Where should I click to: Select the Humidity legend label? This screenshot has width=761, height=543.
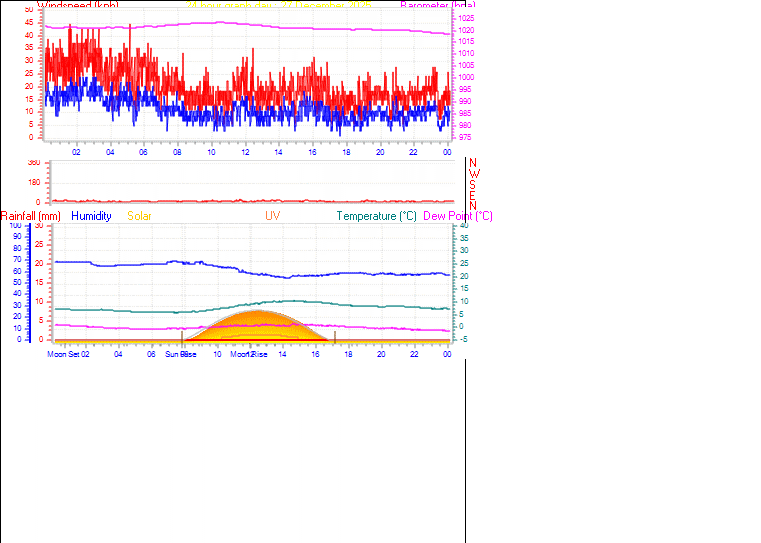pos(91,216)
